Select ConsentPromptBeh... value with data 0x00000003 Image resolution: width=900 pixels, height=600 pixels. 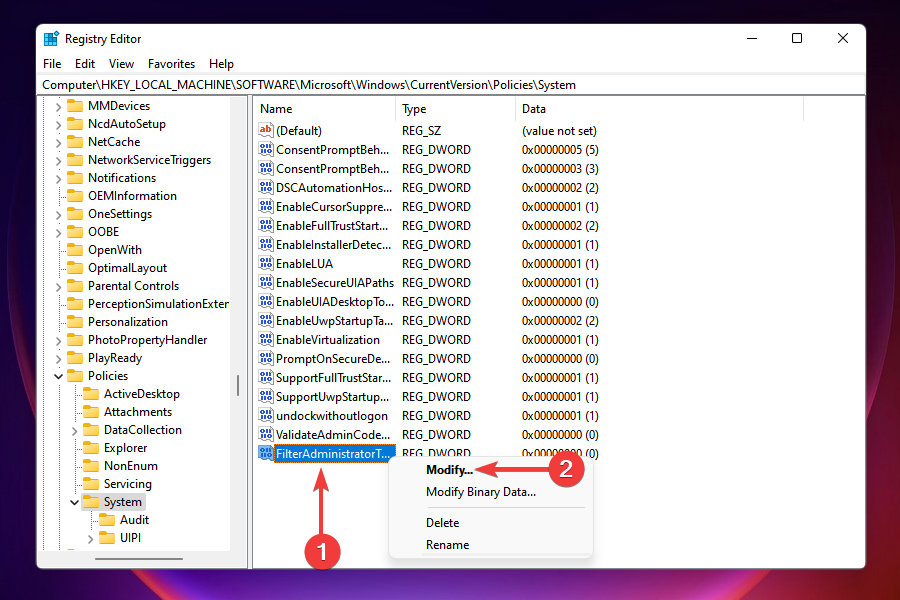(x=332, y=168)
